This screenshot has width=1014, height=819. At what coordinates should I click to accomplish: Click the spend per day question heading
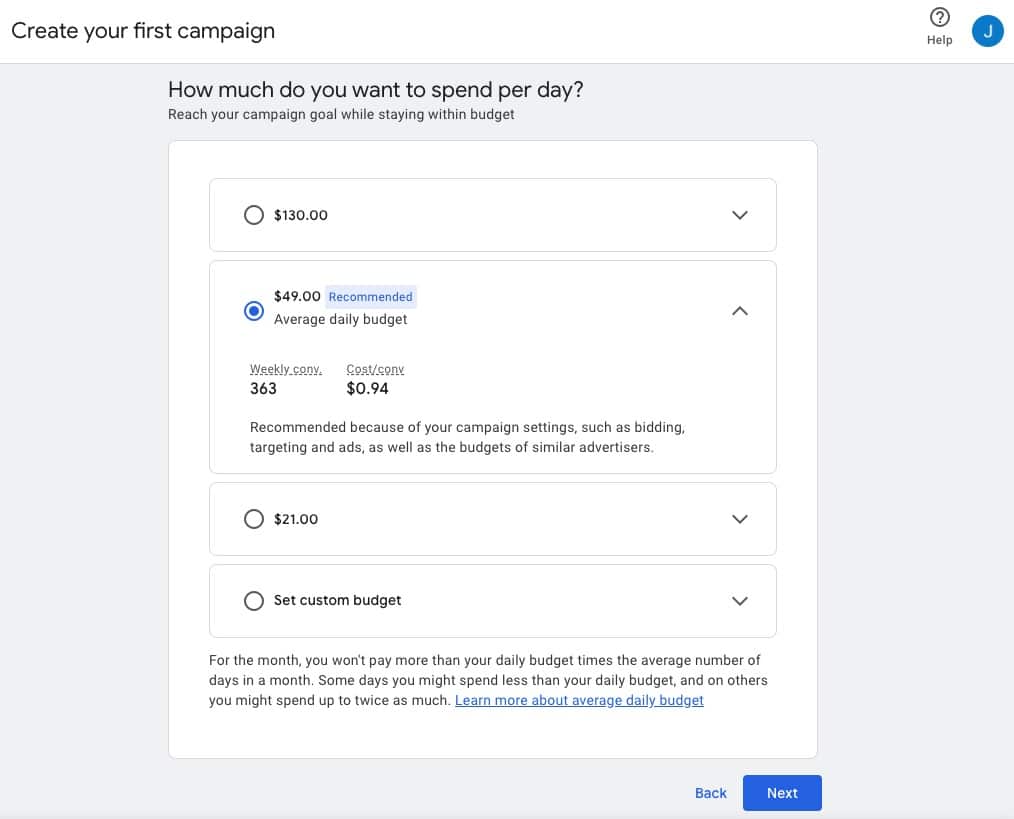click(375, 90)
